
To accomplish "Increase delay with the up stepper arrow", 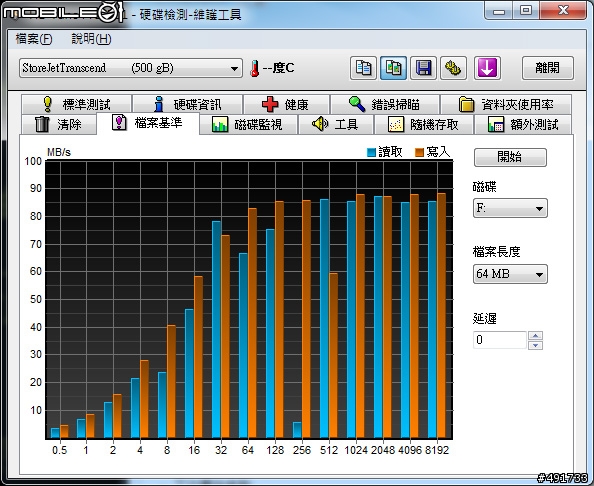I will tap(535, 336).
